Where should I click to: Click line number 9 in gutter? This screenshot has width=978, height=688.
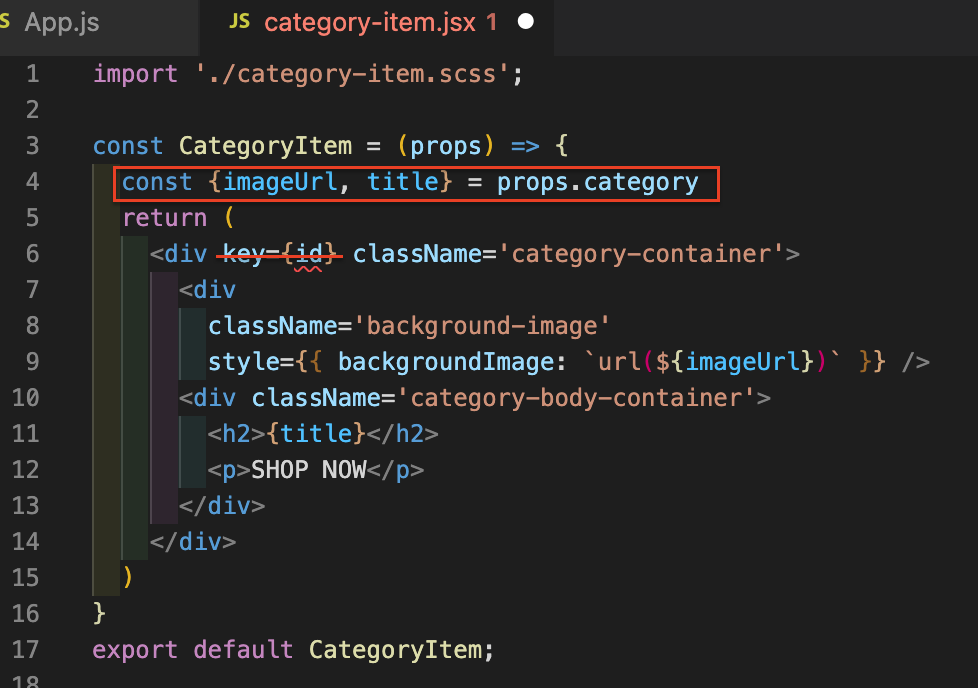[32, 362]
